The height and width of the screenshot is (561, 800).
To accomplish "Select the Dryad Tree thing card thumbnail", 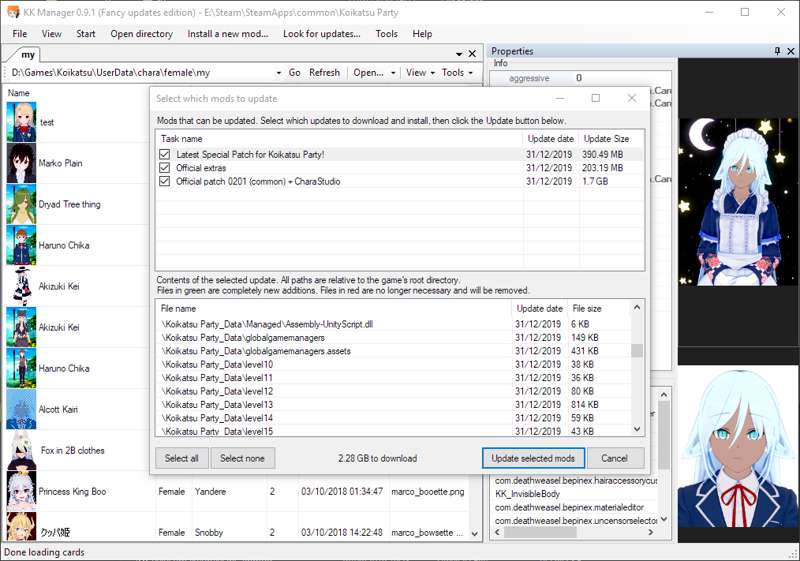I will (x=21, y=204).
